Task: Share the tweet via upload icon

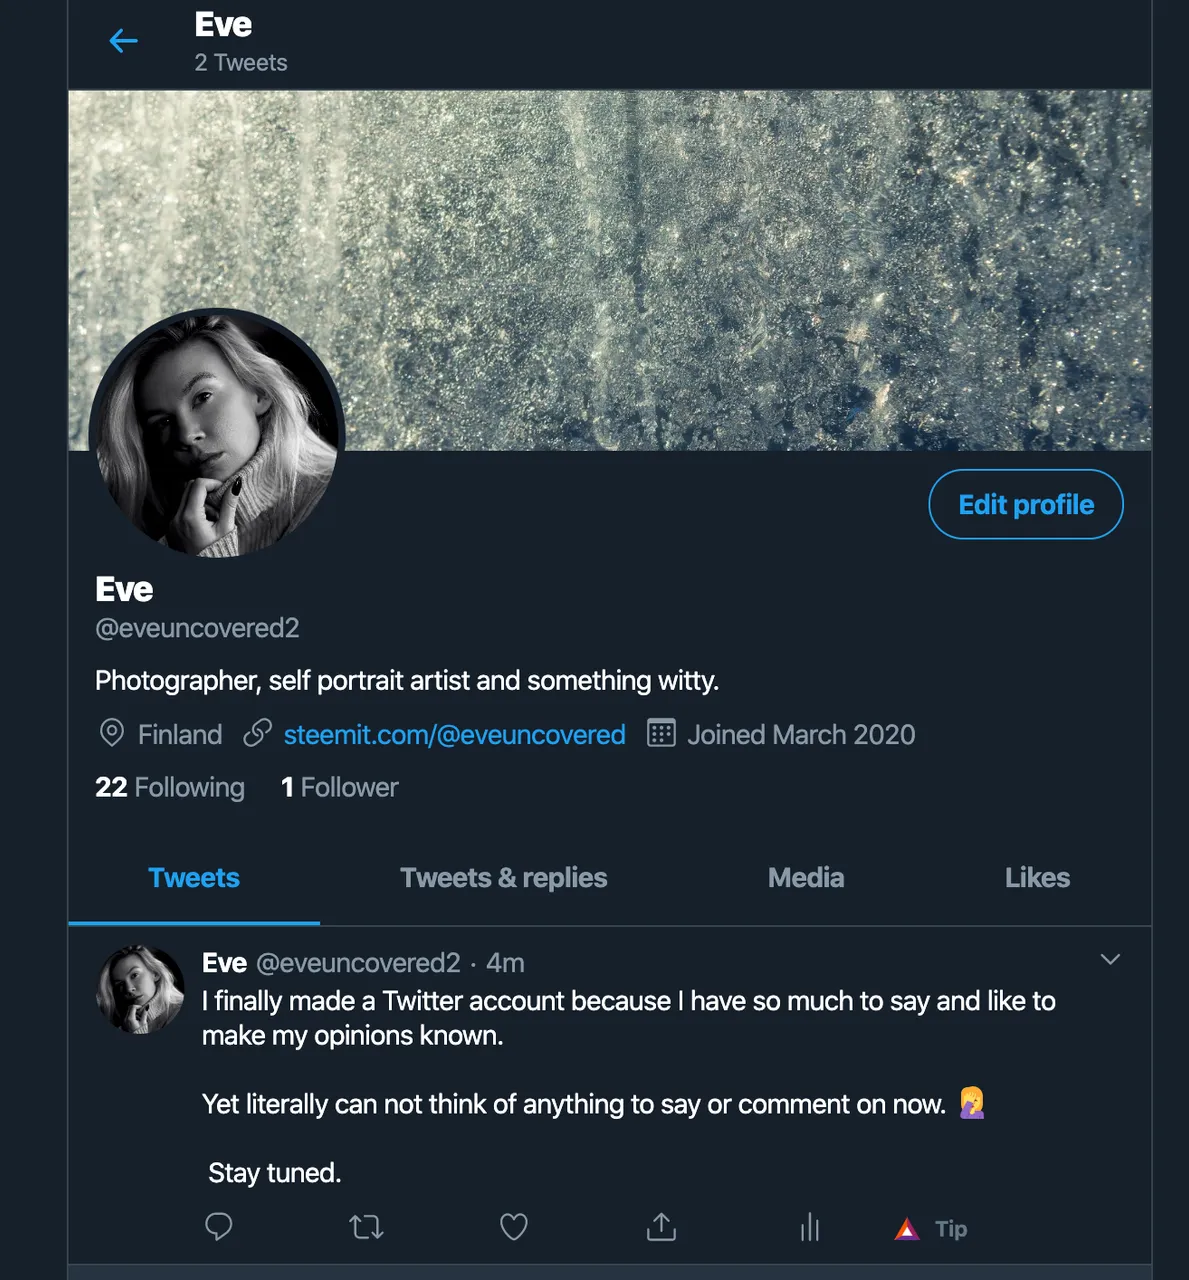Action: pos(661,1227)
